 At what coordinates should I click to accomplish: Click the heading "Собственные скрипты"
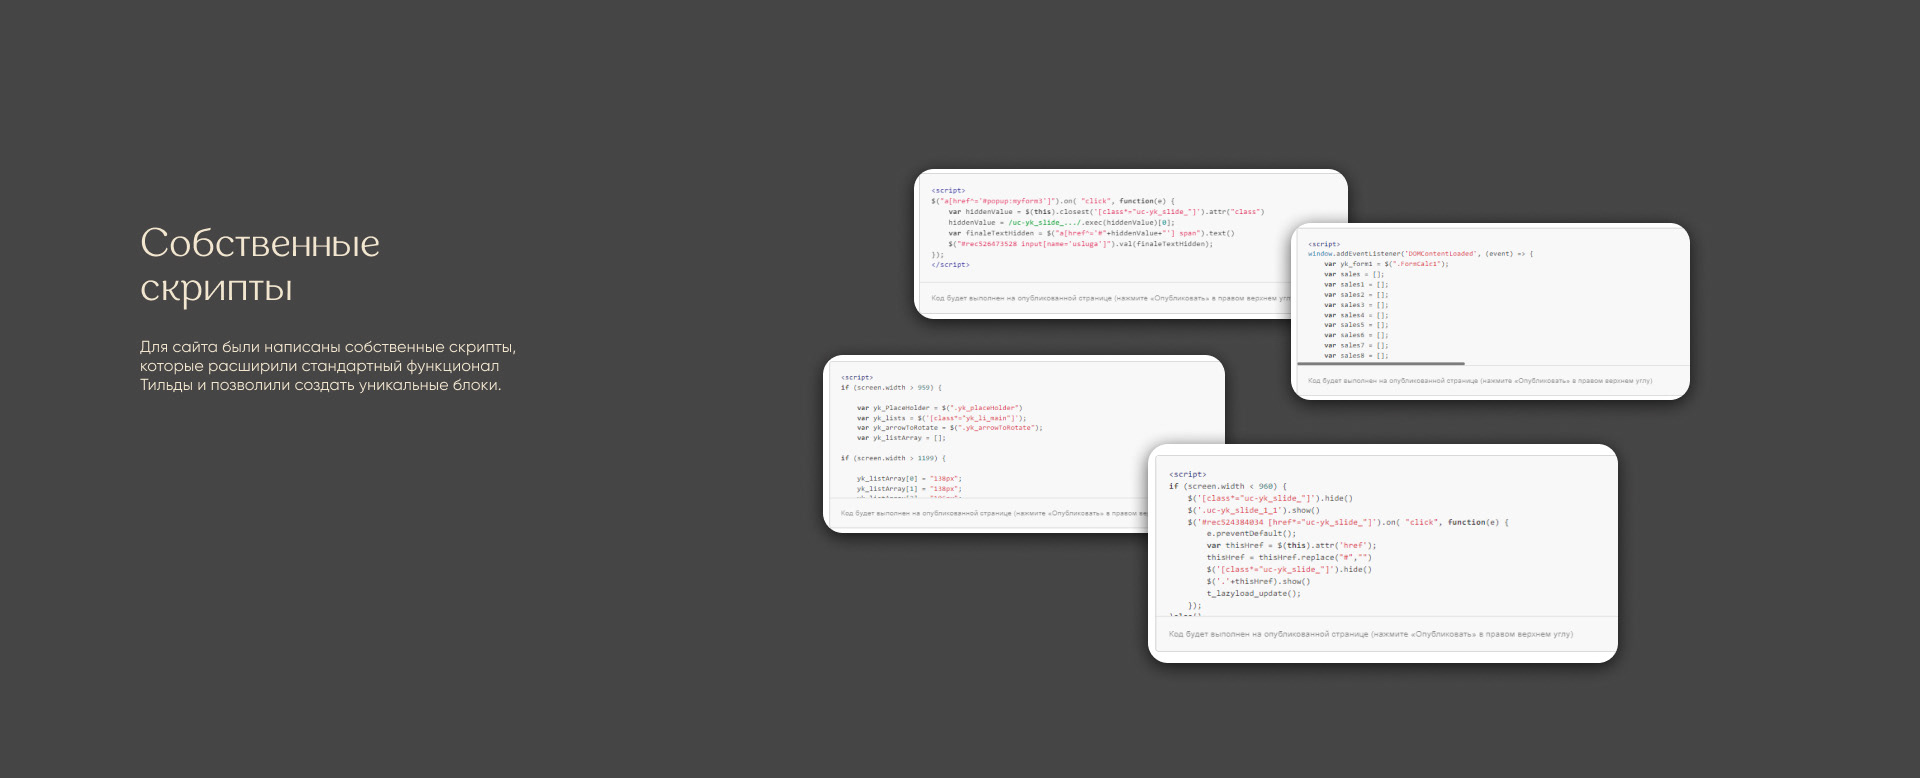[x=260, y=265]
